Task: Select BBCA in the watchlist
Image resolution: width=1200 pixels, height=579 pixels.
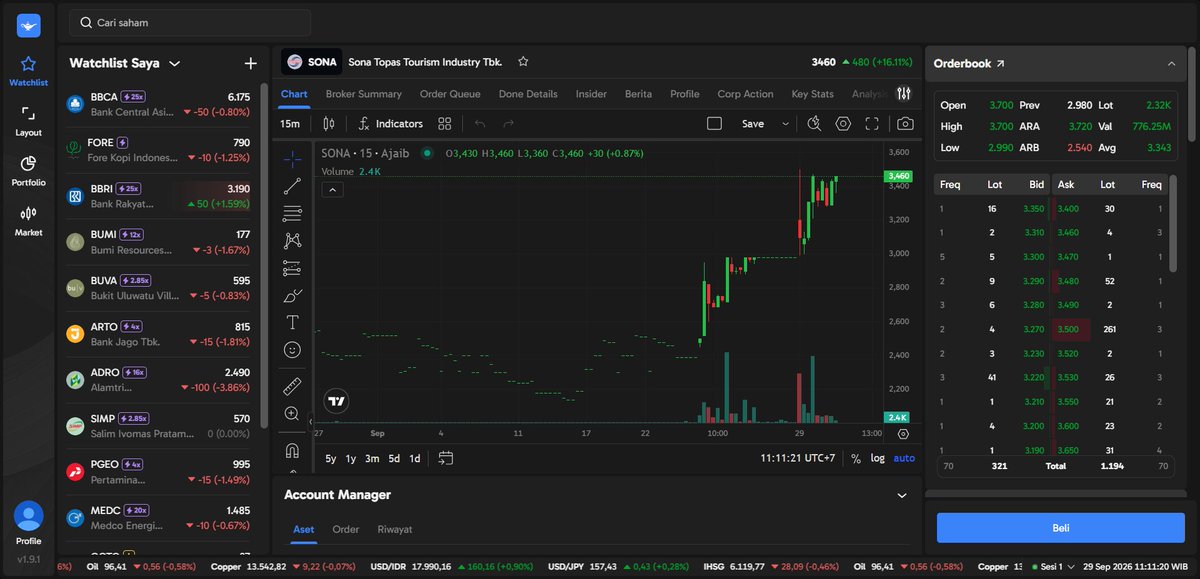Action: tap(159, 104)
